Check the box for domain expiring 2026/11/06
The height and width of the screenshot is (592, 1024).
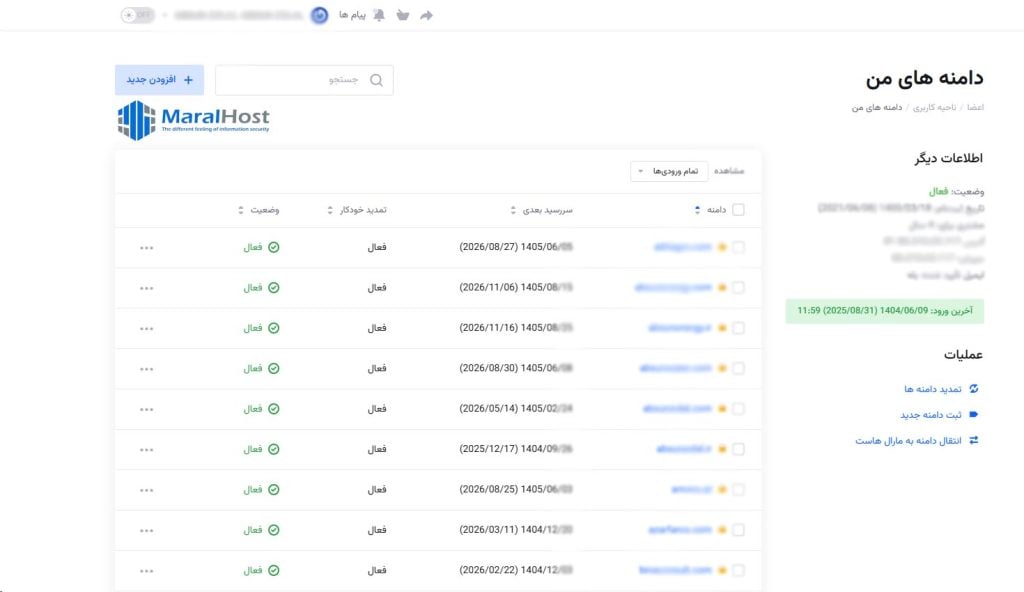pyautogui.click(x=738, y=287)
